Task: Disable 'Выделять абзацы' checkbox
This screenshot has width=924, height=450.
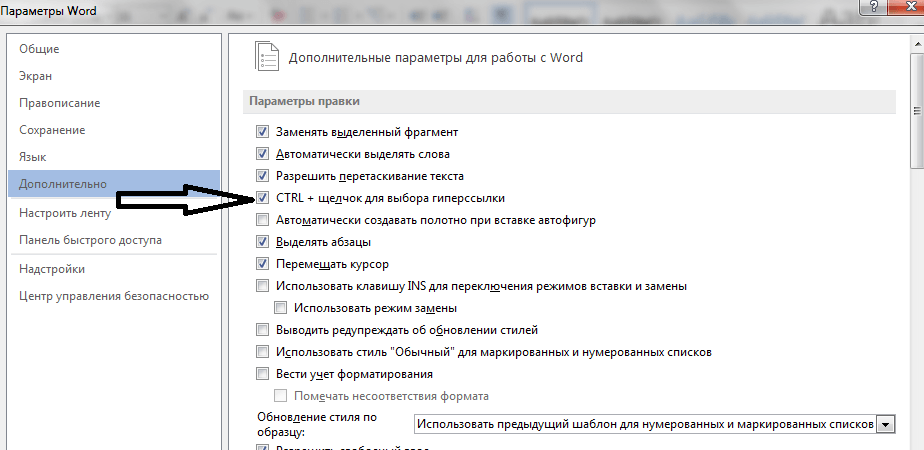Action: (263, 242)
